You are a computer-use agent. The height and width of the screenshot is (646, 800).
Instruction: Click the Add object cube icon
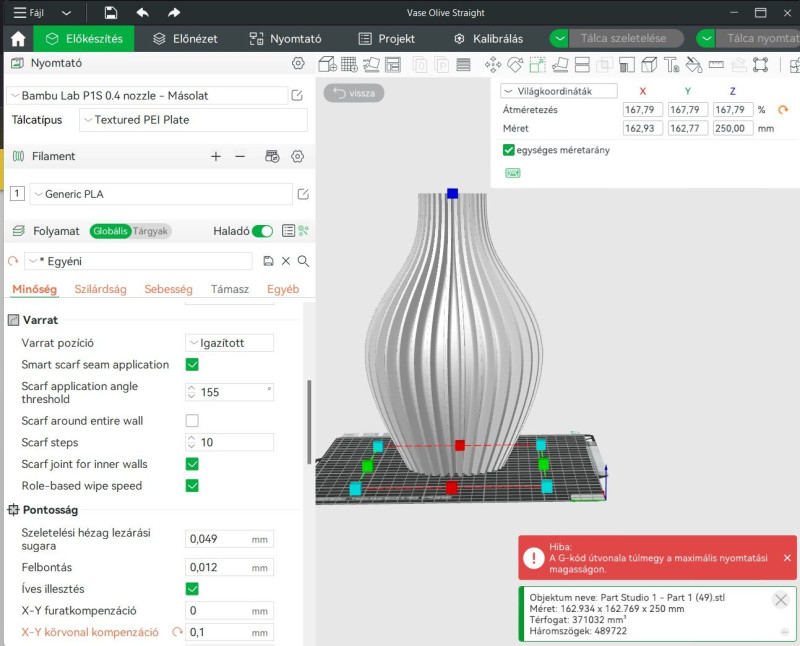pos(327,64)
